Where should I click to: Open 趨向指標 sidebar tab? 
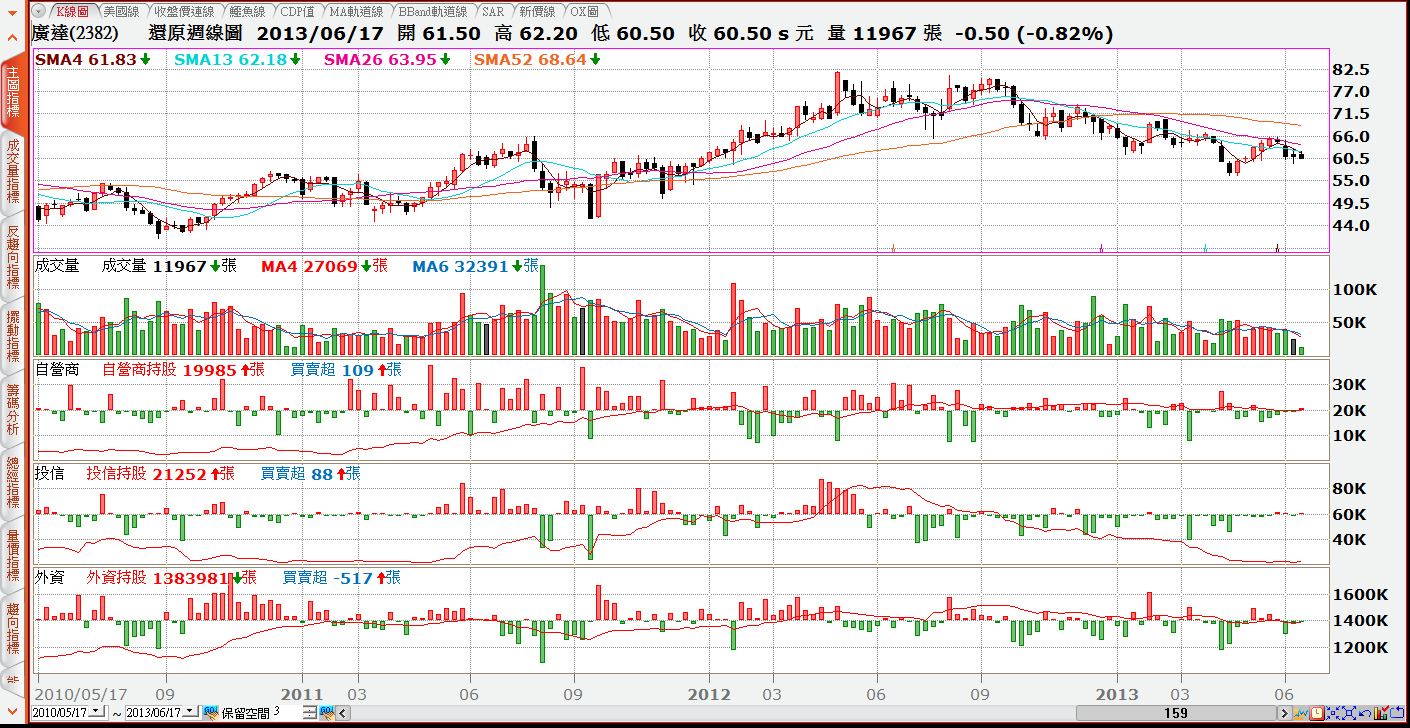(12, 629)
